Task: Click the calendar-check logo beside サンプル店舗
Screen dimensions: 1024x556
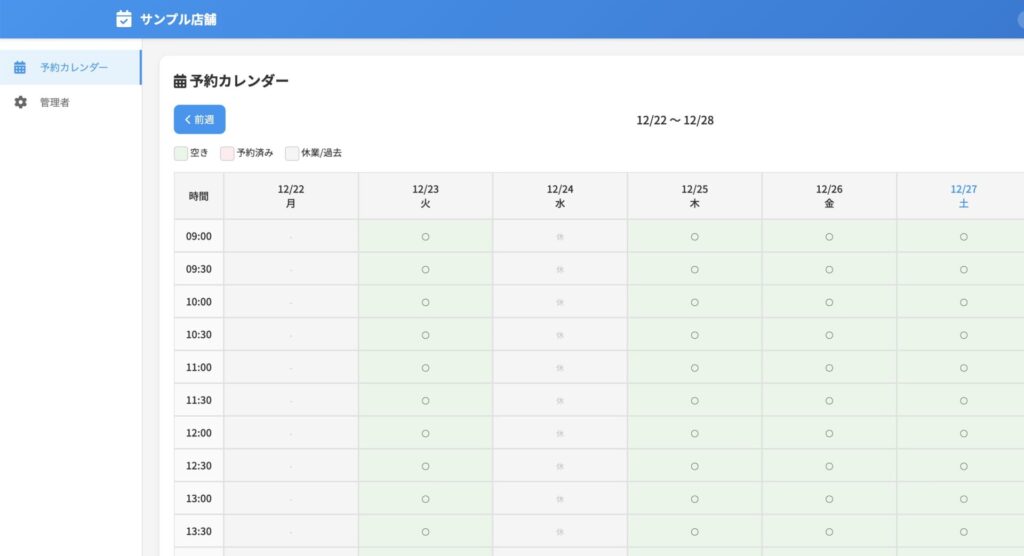Action: (x=124, y=19)
